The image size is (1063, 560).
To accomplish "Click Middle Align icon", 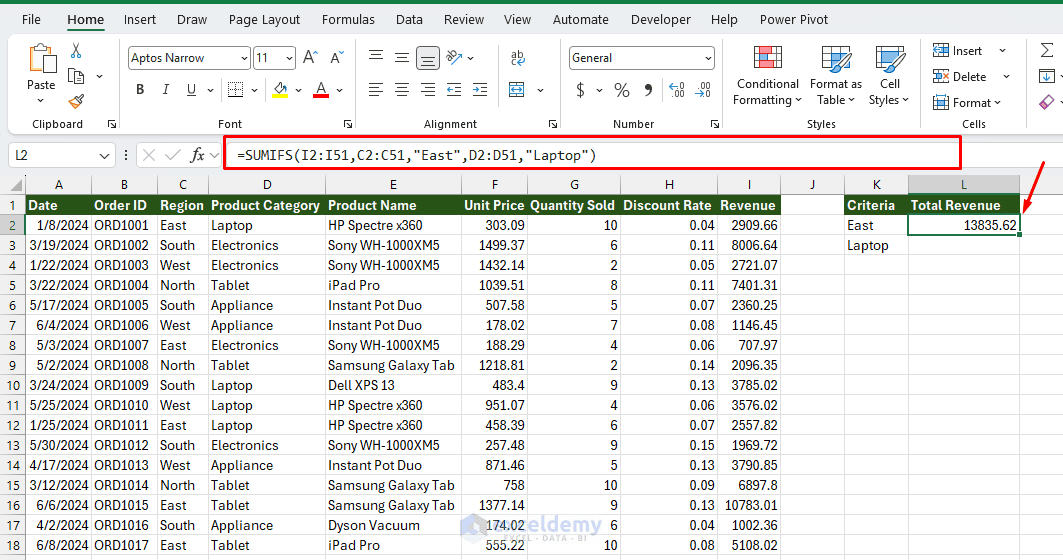I will coord(402,58).
